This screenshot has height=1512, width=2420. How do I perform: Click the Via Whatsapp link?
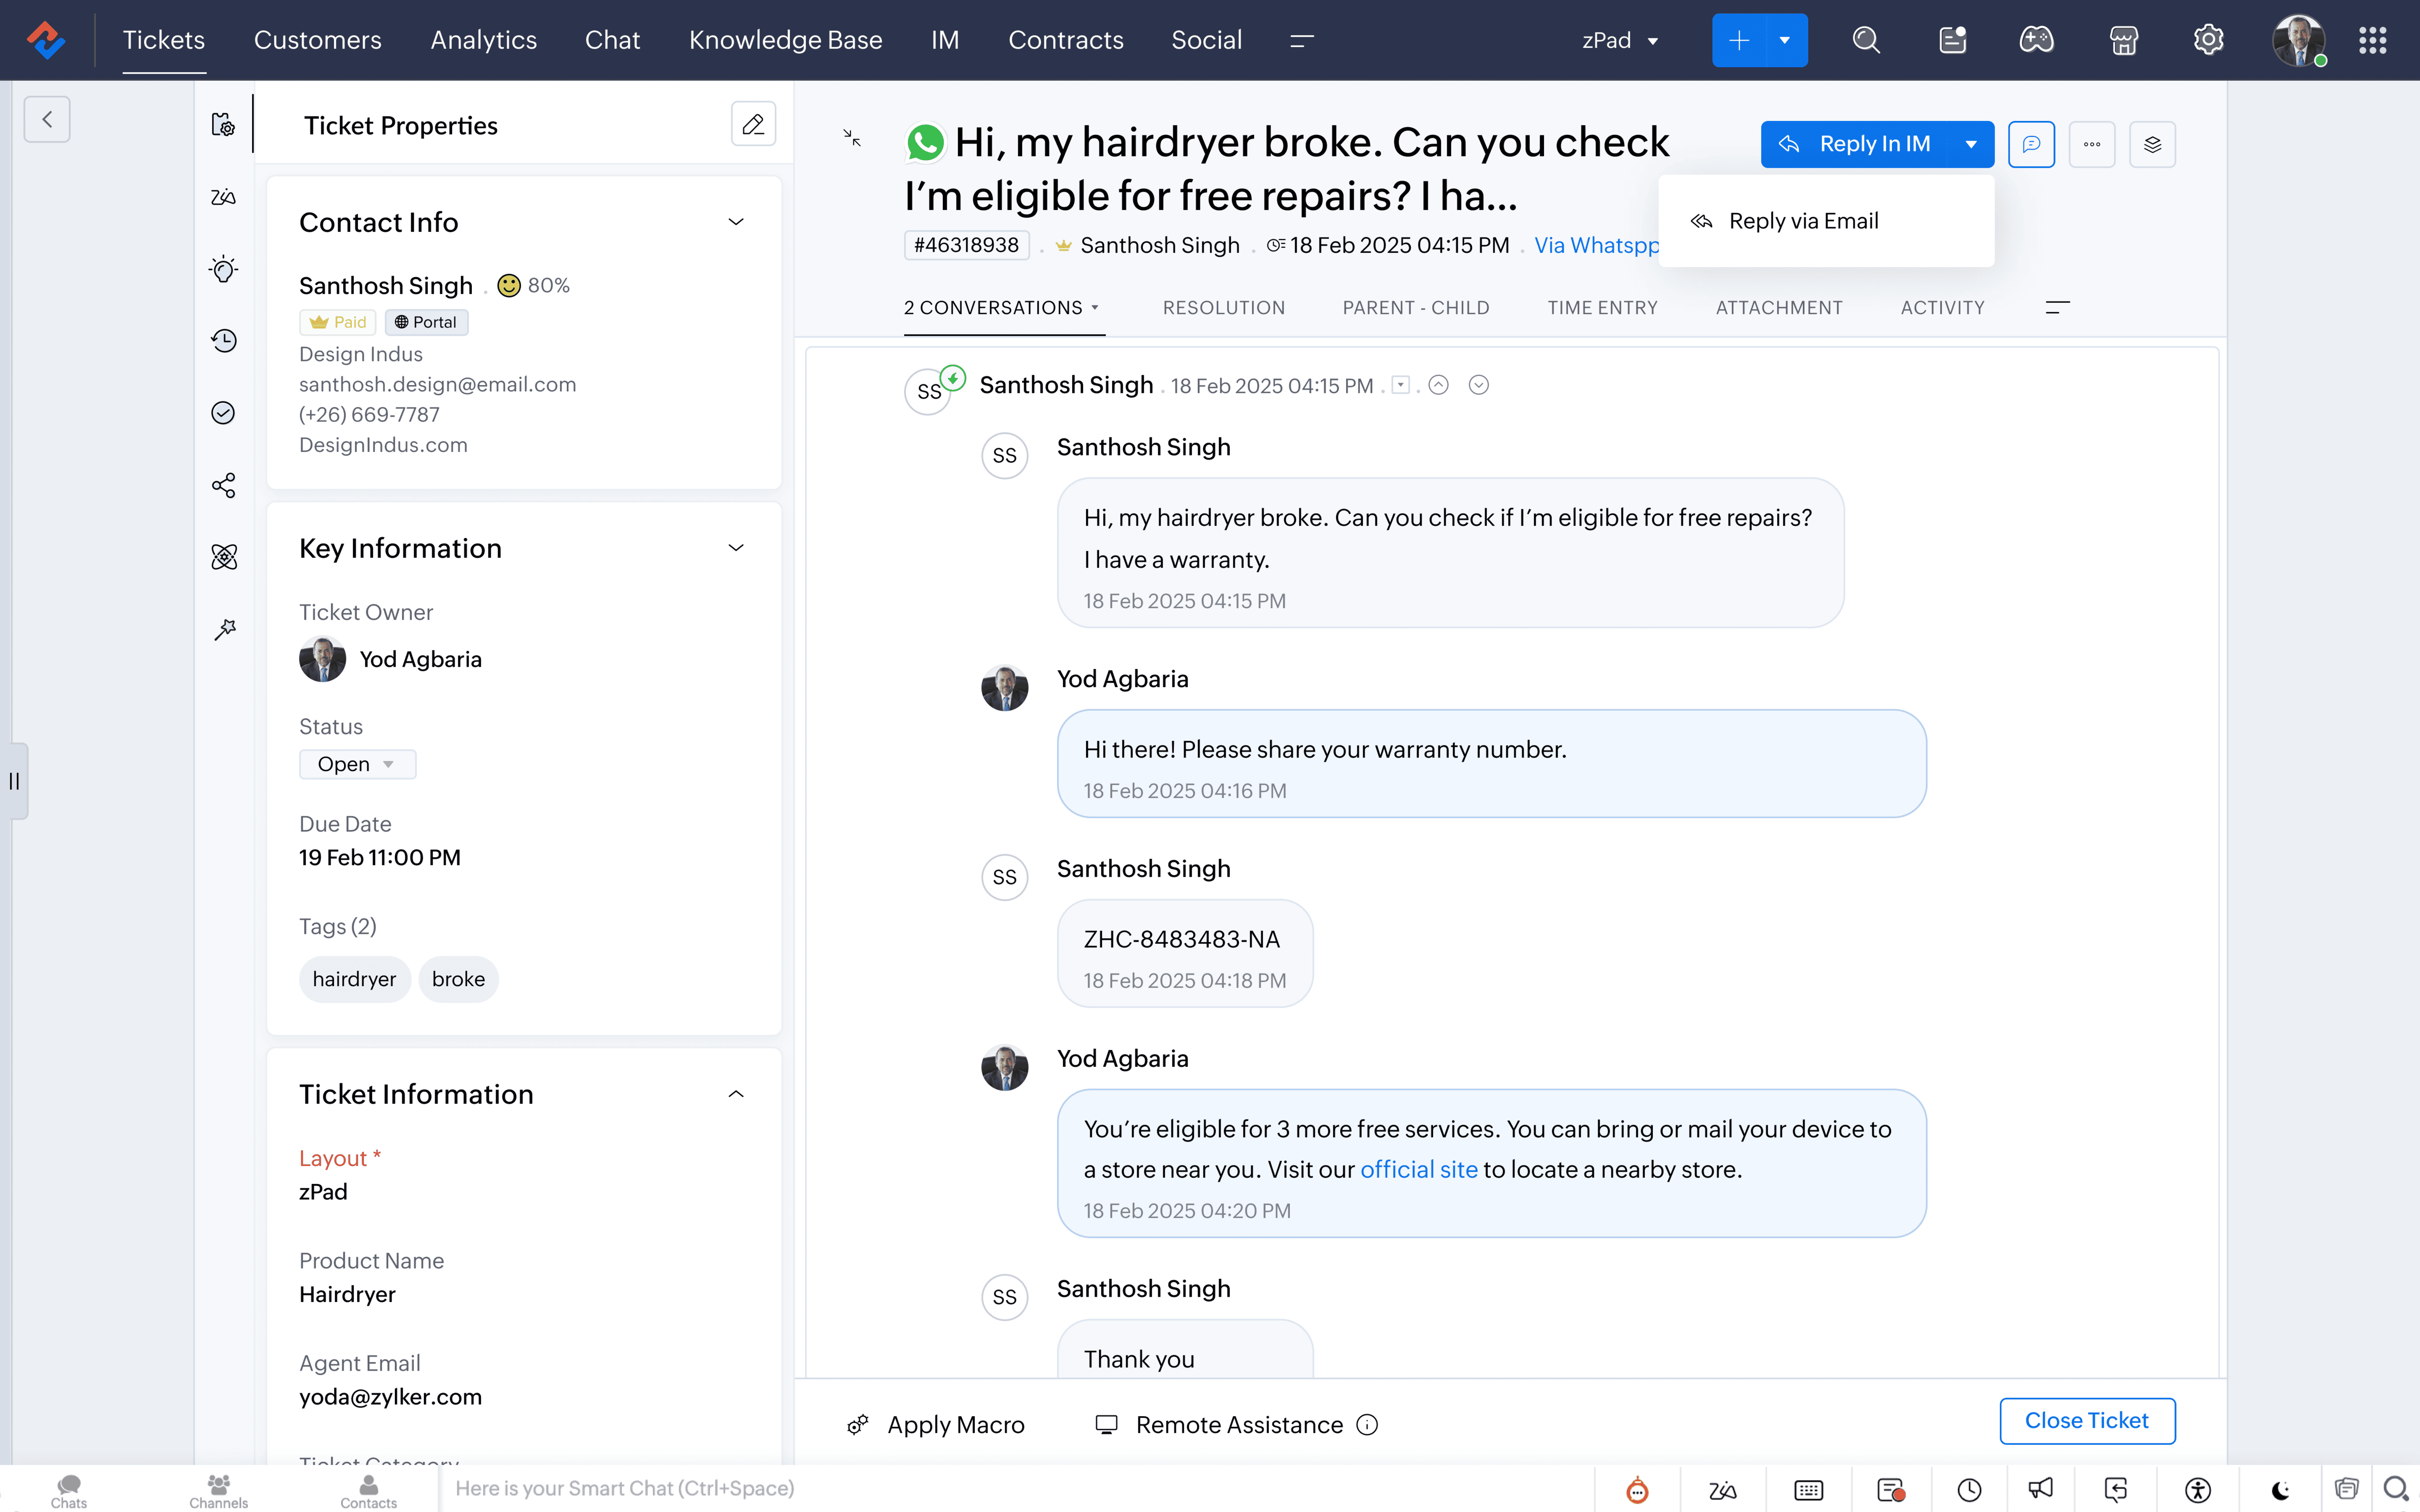pyautogui.click(x=1596, y=245)
